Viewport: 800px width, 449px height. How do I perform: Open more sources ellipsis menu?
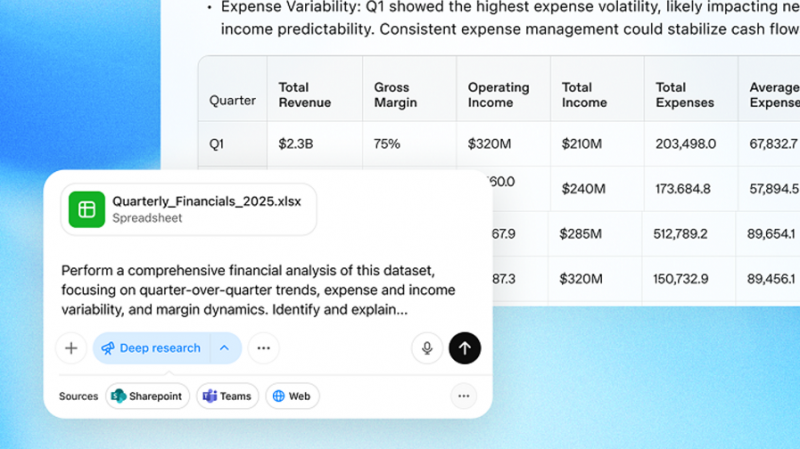pyautogui.click(x=464, y=396)
